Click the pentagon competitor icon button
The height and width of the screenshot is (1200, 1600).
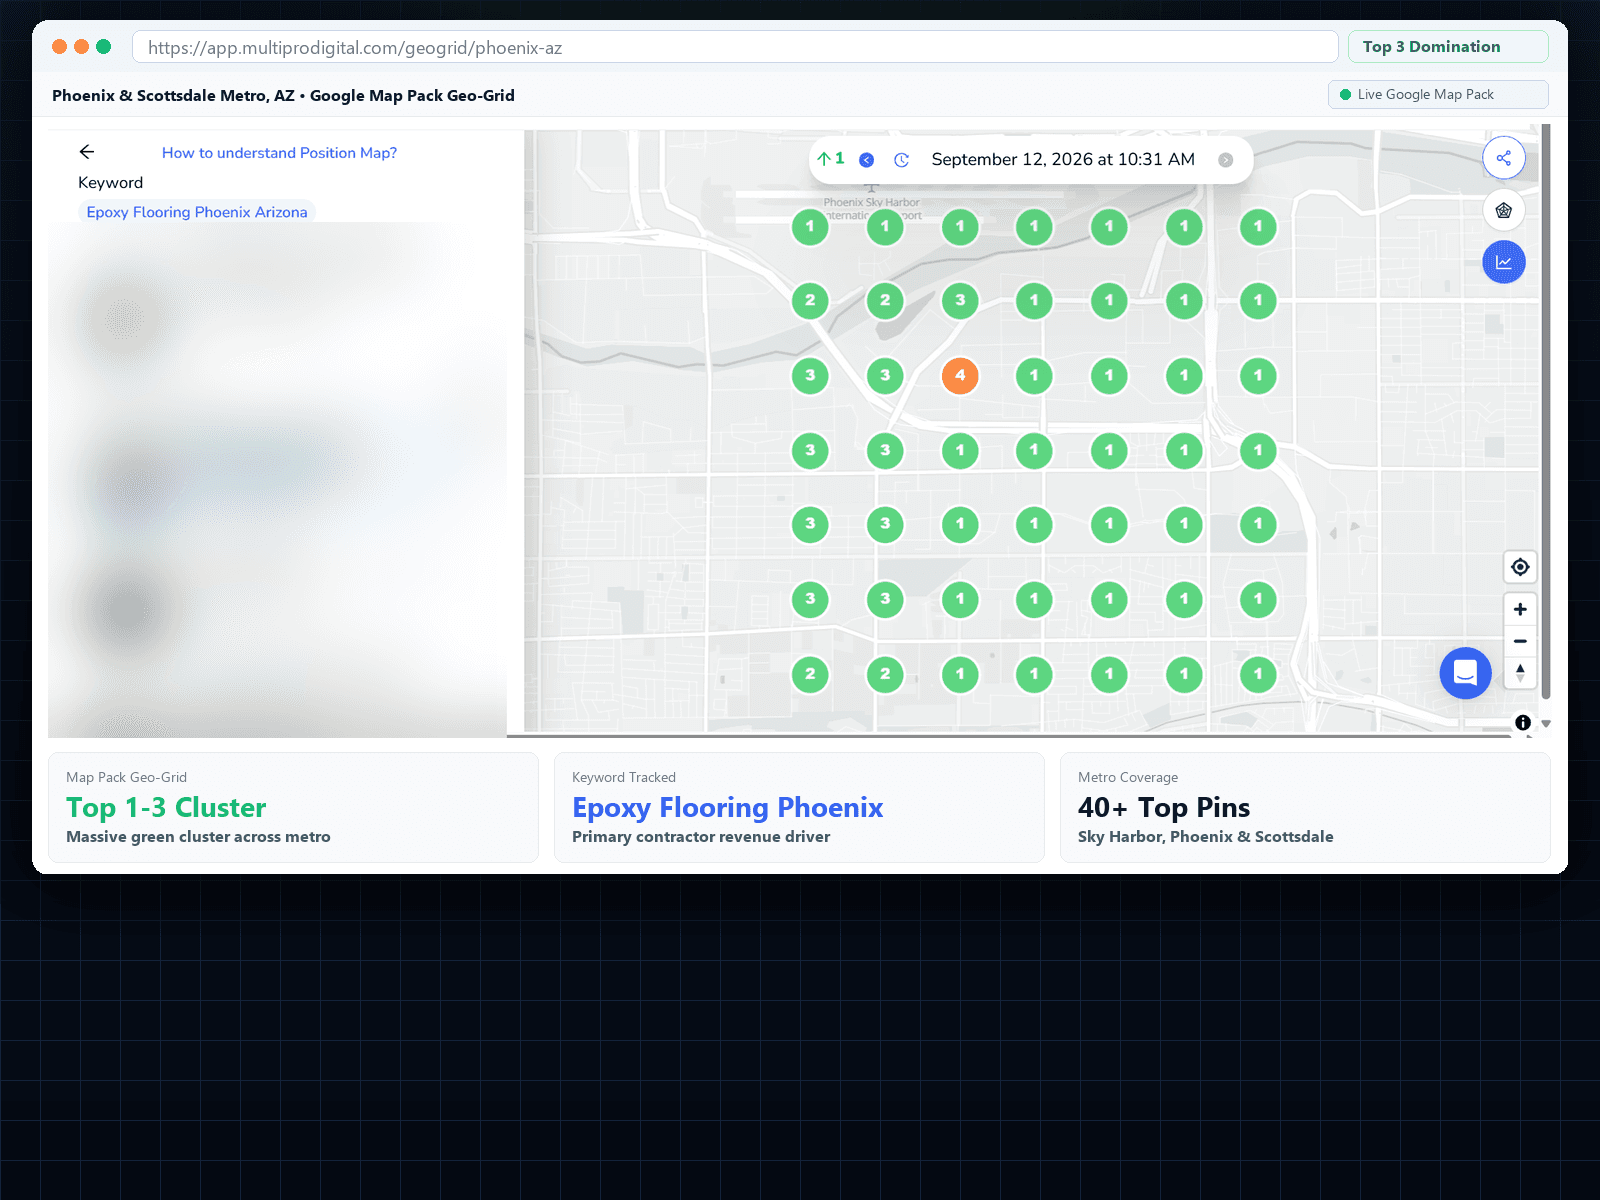pyautogui.click(x=1503, y=210)
